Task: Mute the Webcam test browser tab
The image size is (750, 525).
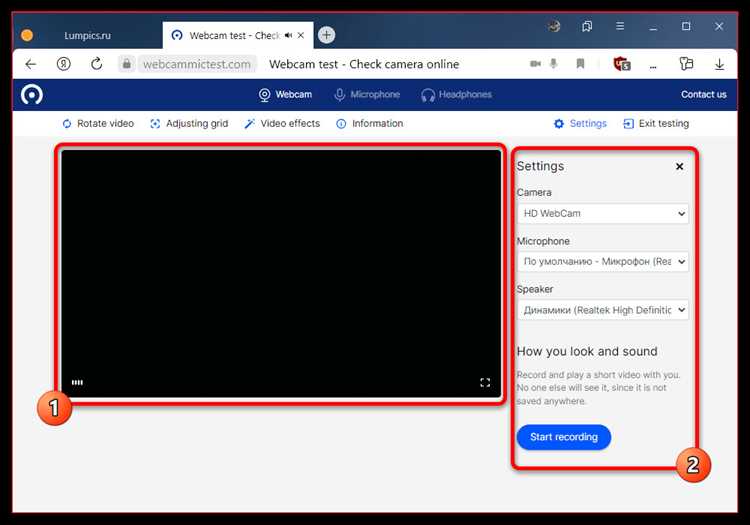Action: click(288, 35)
